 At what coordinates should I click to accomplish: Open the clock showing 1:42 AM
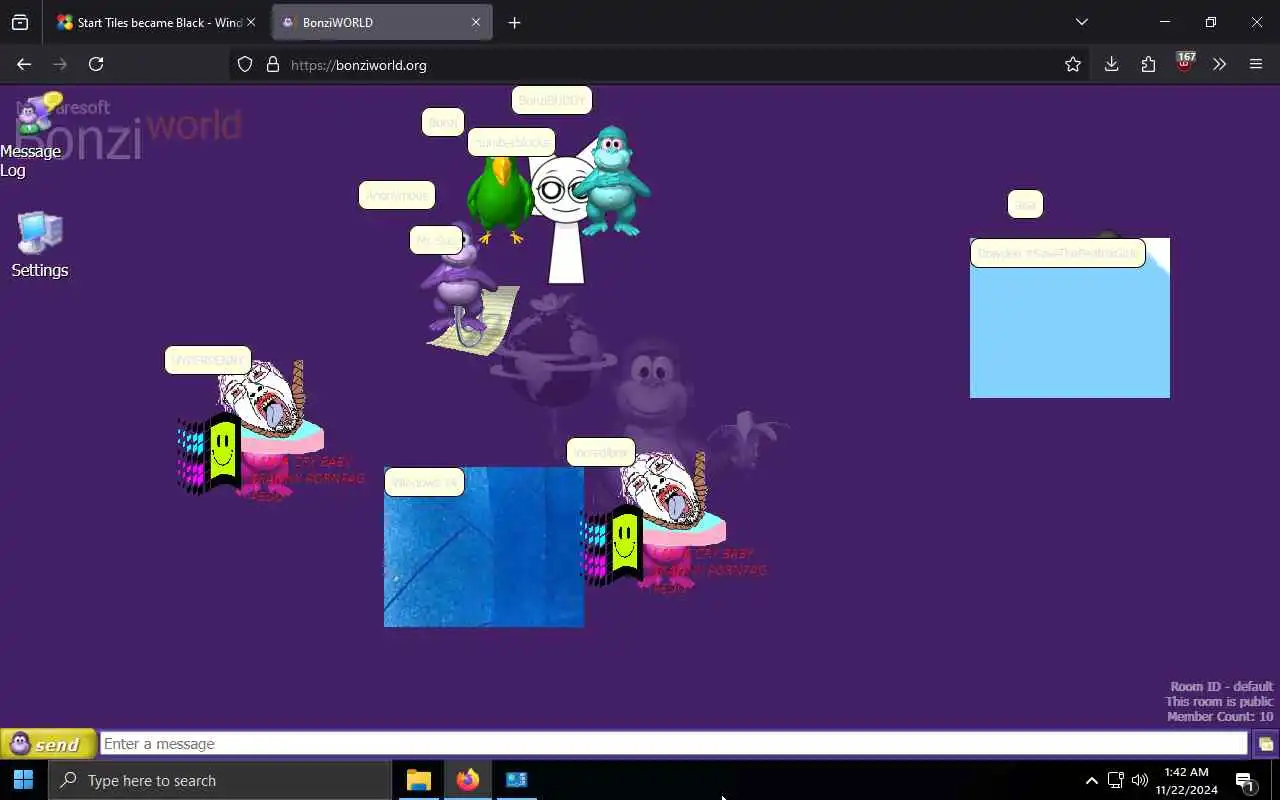click(x=1186, y=780)
